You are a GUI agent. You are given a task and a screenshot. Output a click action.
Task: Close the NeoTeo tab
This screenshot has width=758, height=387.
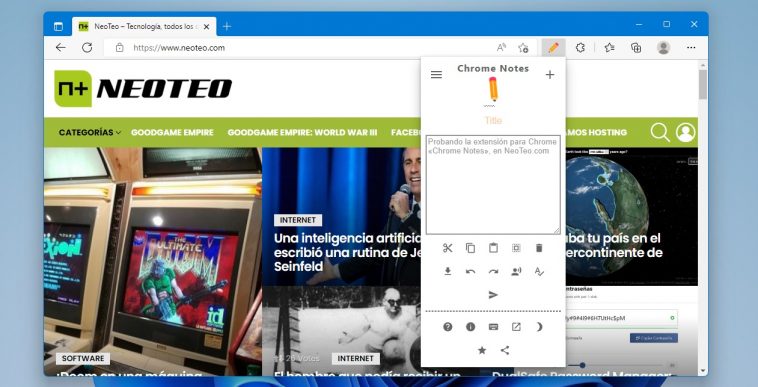(x=206, y=27)
